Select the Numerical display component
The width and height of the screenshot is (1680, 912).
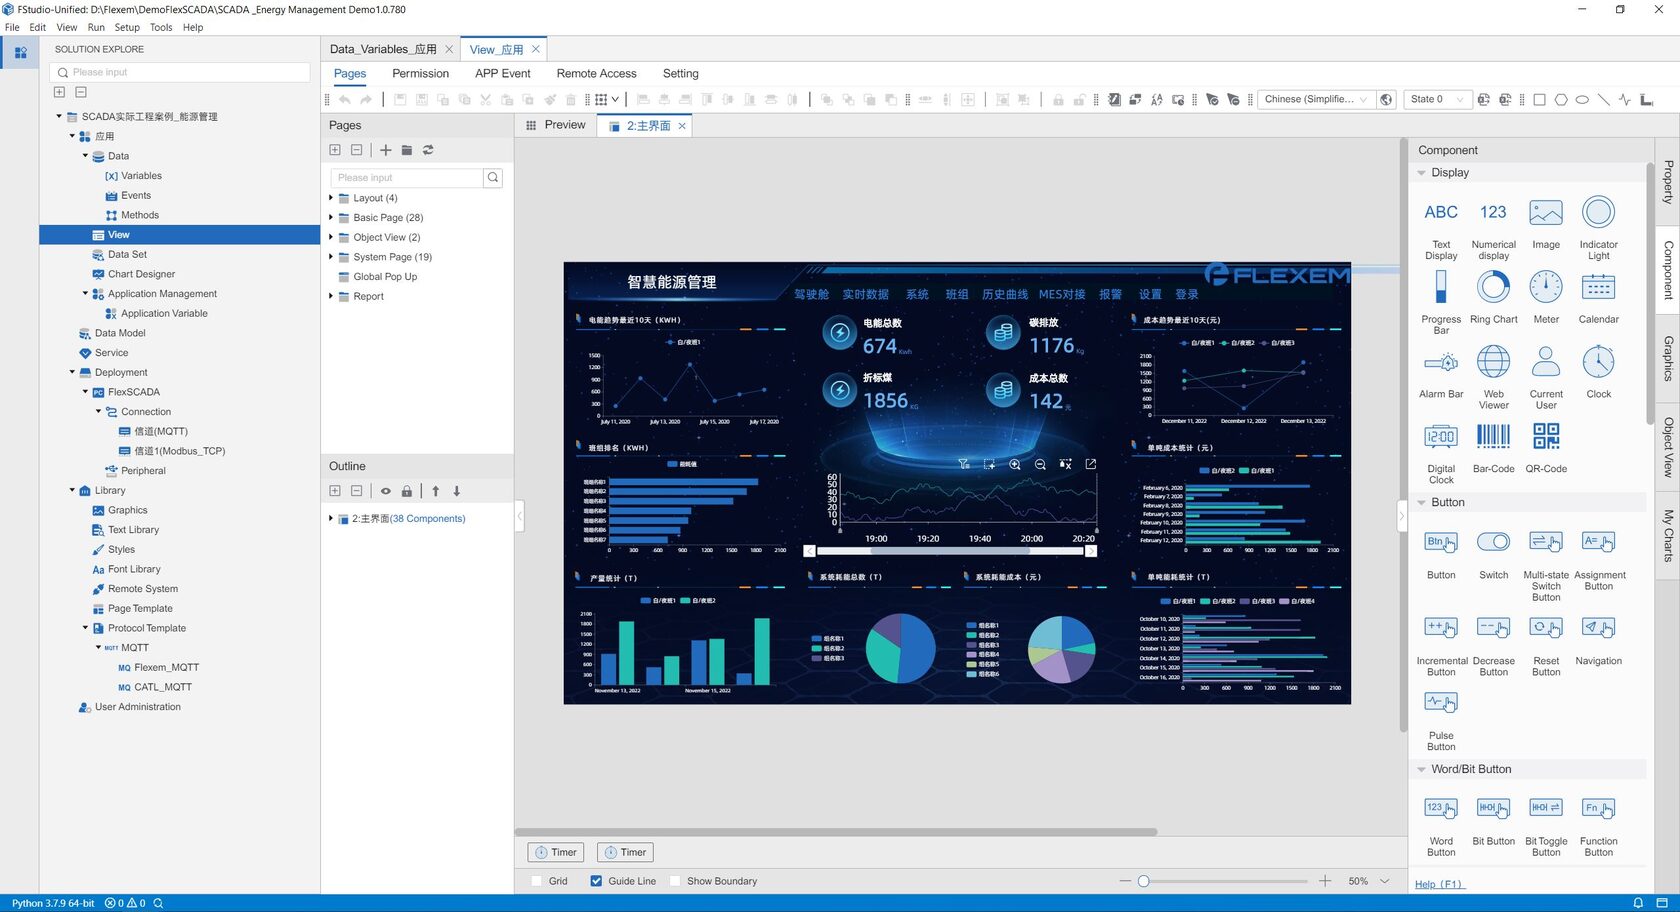tap(1493, 229)
